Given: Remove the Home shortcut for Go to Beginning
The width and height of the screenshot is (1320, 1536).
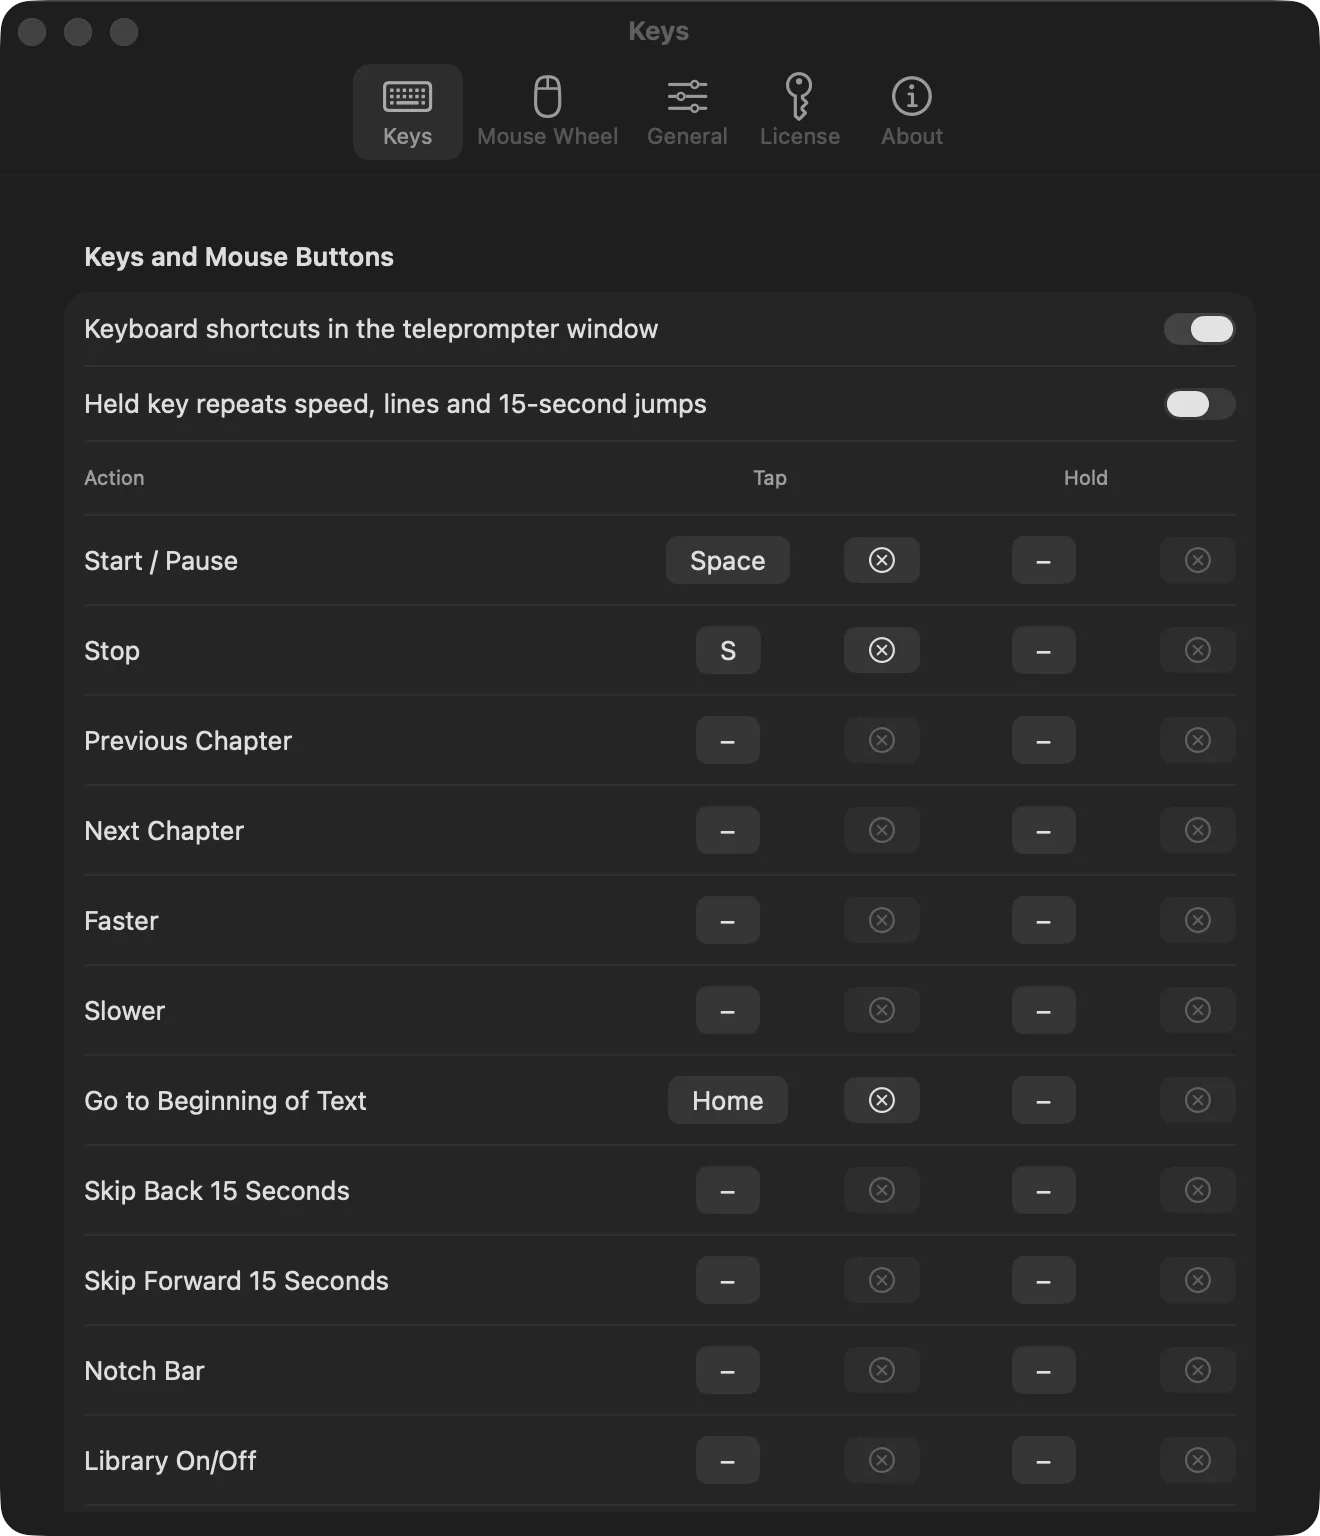Looking at the screenshot, I should [x=881, y=1100].
